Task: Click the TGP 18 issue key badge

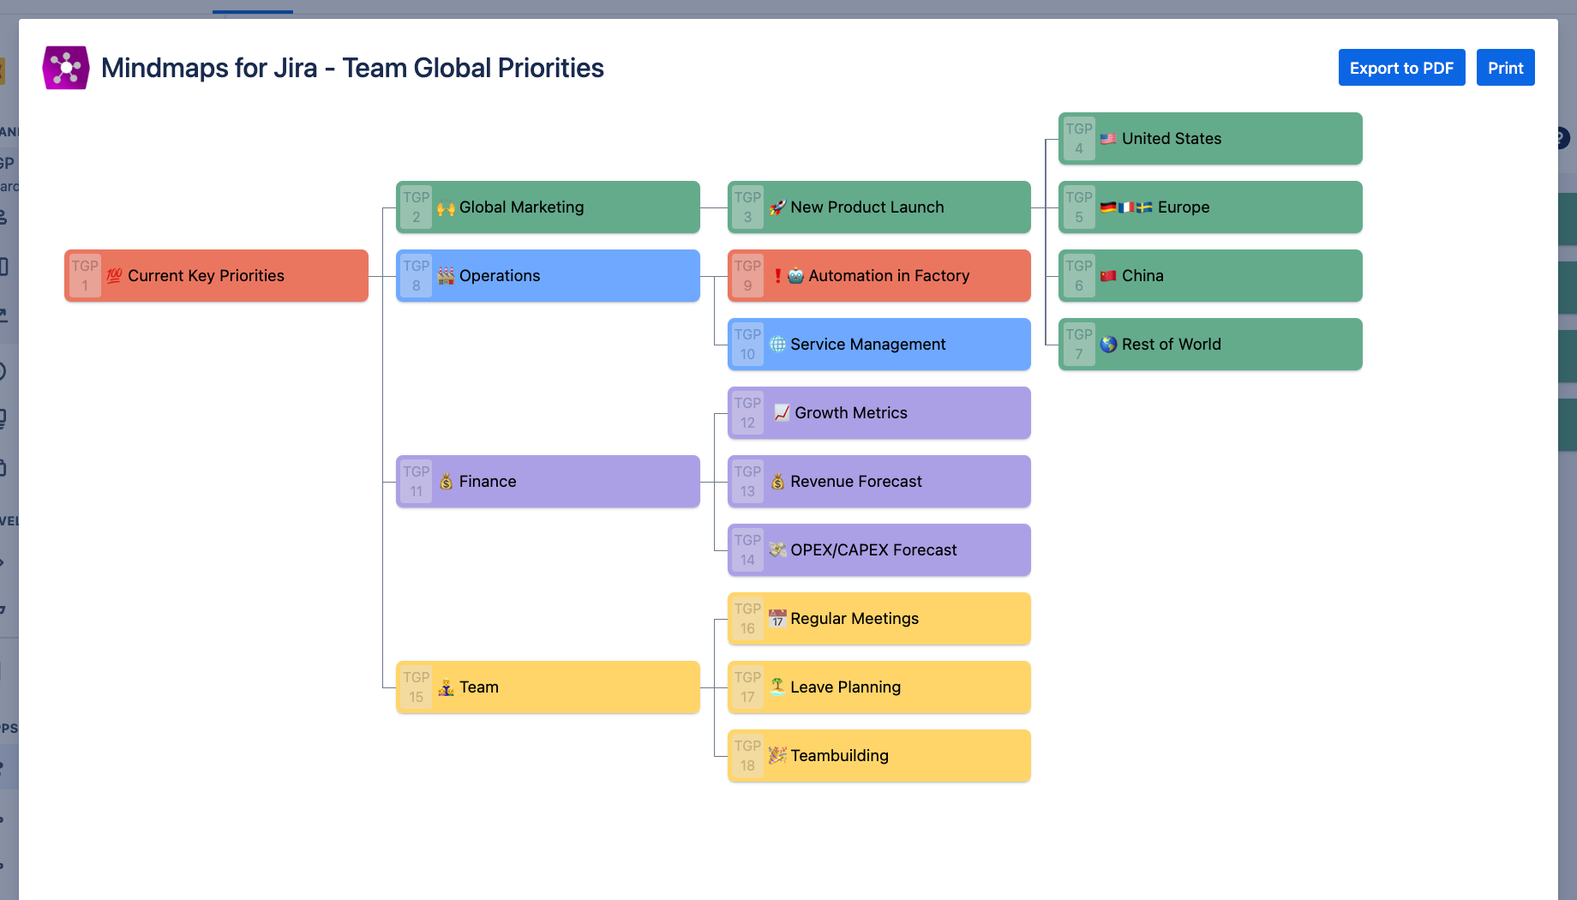Action: point(747,756)
